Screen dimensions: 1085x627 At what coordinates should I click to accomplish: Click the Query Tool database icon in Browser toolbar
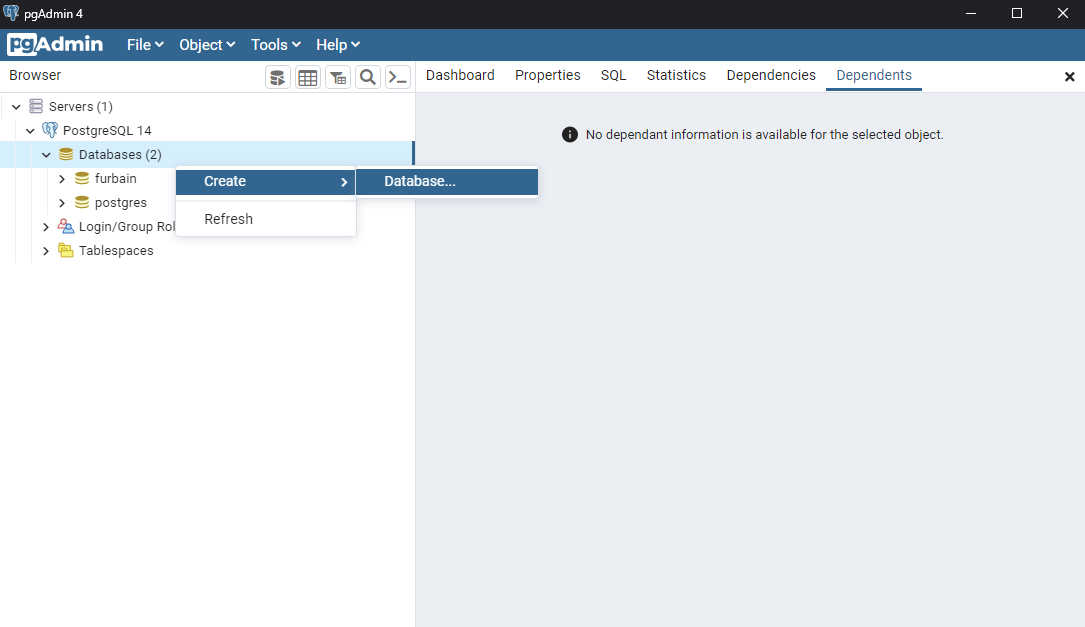click(x=277, y=78)
